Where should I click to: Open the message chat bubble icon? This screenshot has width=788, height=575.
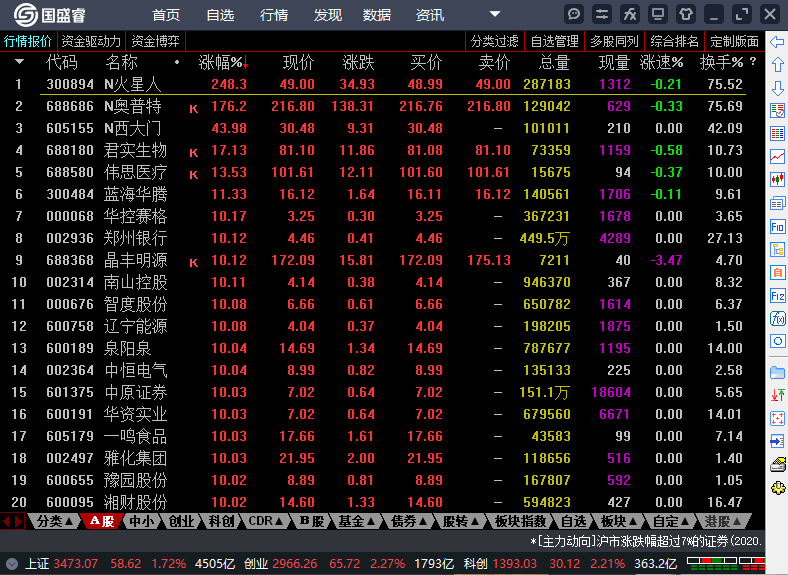coord(573,14)
